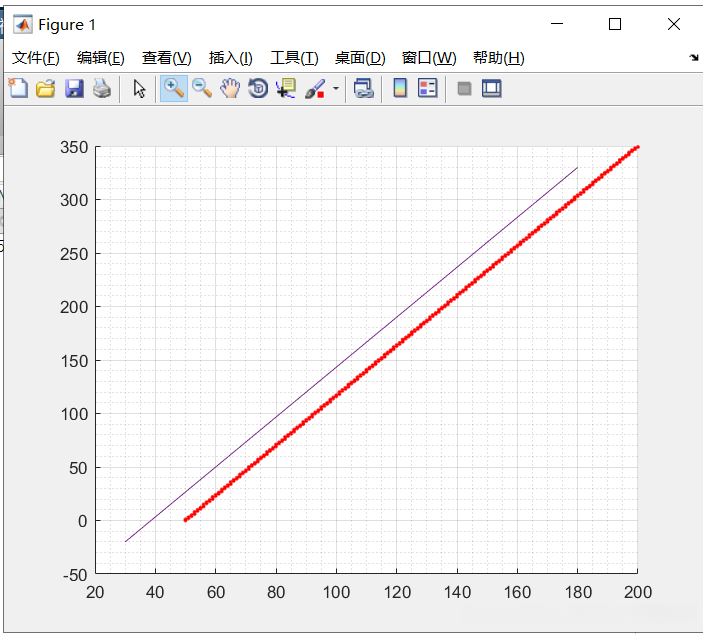Select the Data Cursor tool
703x634 pixels.
[286, 88]
